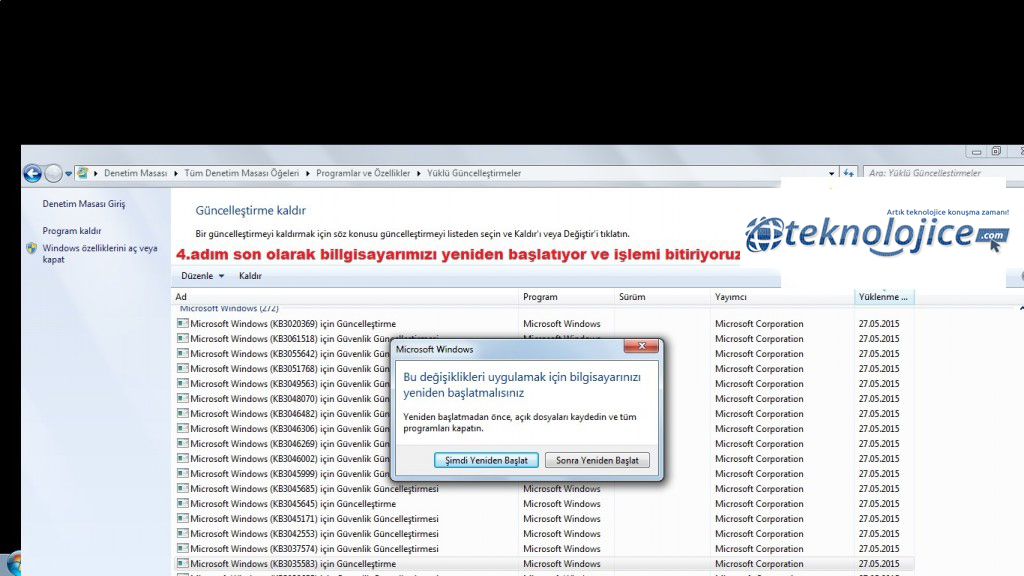Select the update row named KB3045171
Viewport: 1024px width, 576px height.
tap(545, 519)
